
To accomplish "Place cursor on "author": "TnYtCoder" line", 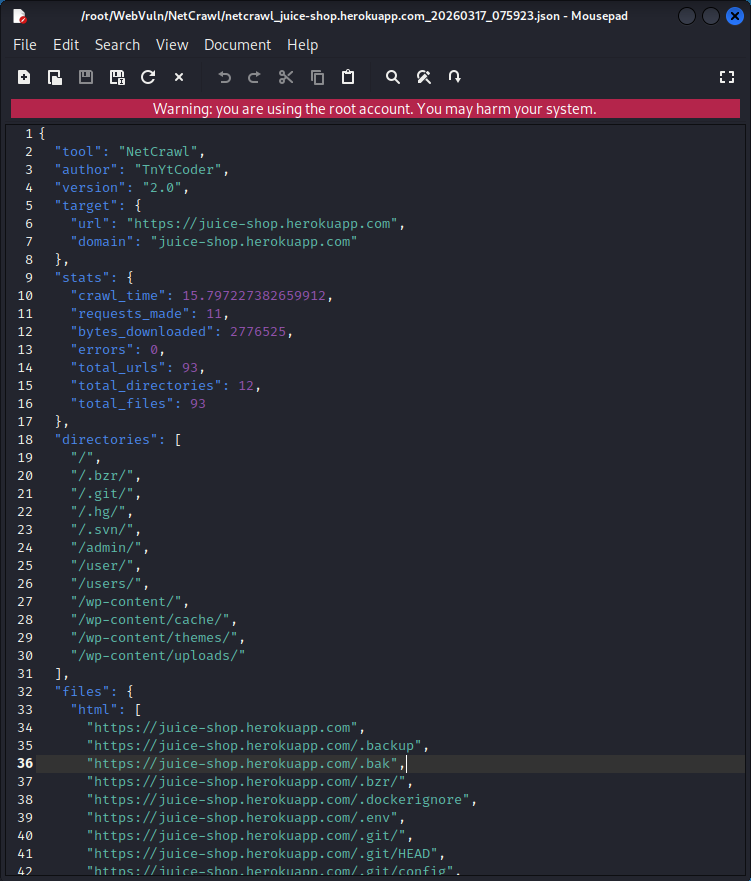I will [142, 170].
